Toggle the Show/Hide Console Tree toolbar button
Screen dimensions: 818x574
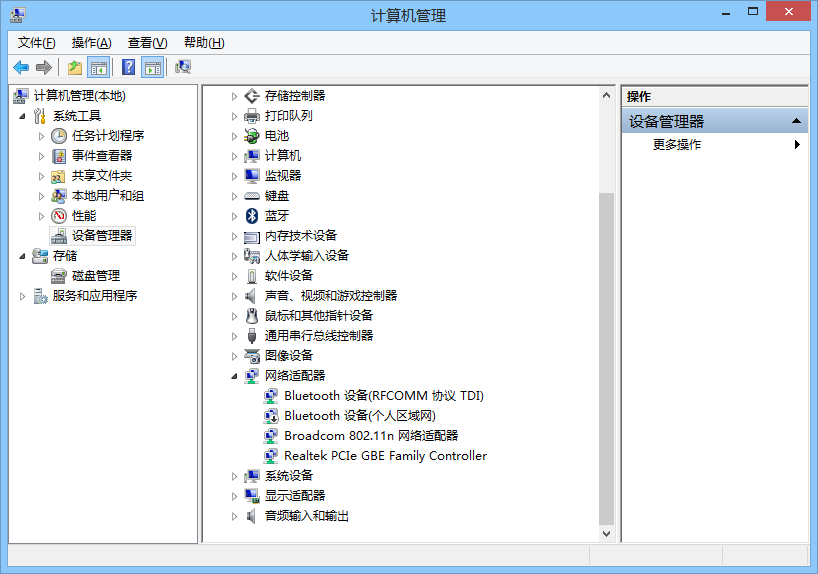(99, 67)
